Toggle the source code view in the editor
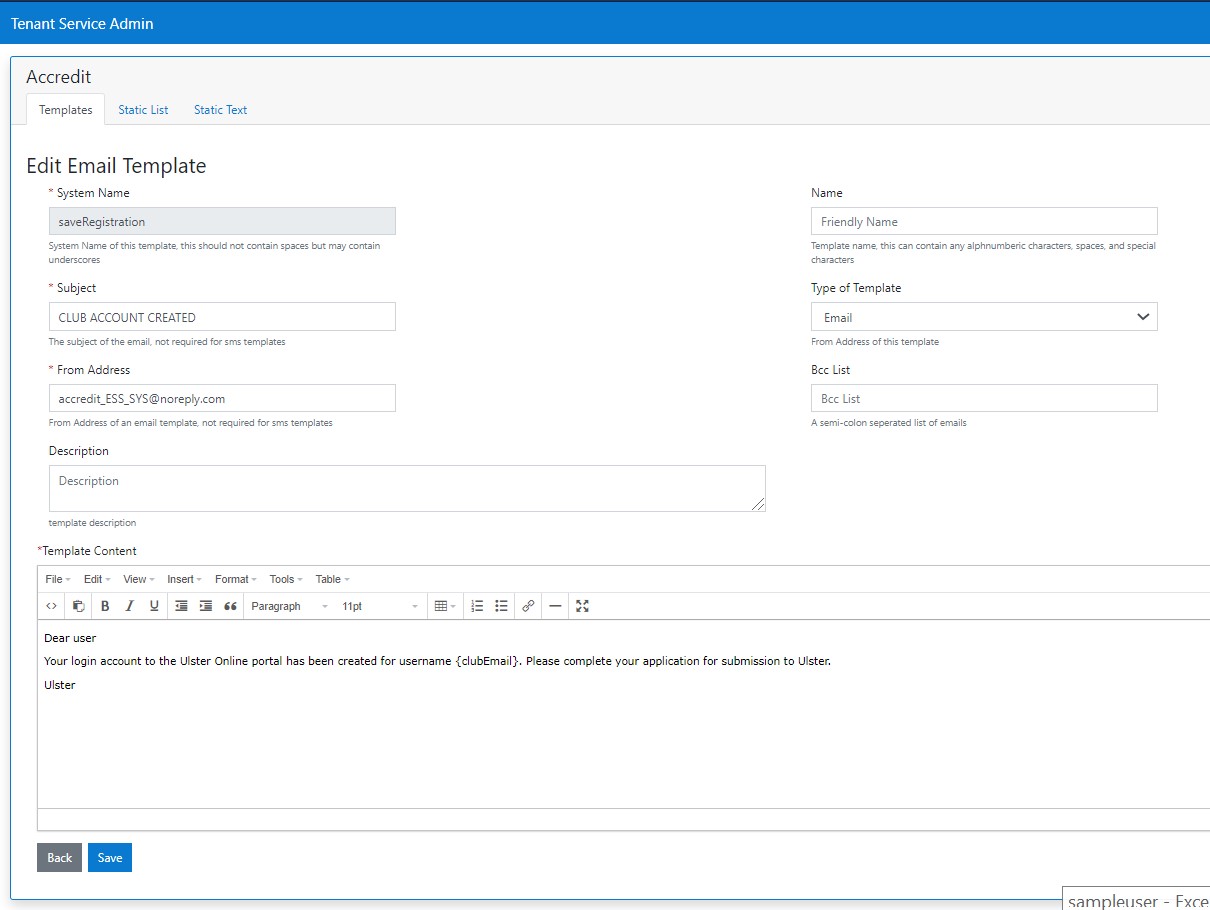Image resolution: width=1210 pixels, height=910 pixels. pyautogui.click(x=51, y=606)
